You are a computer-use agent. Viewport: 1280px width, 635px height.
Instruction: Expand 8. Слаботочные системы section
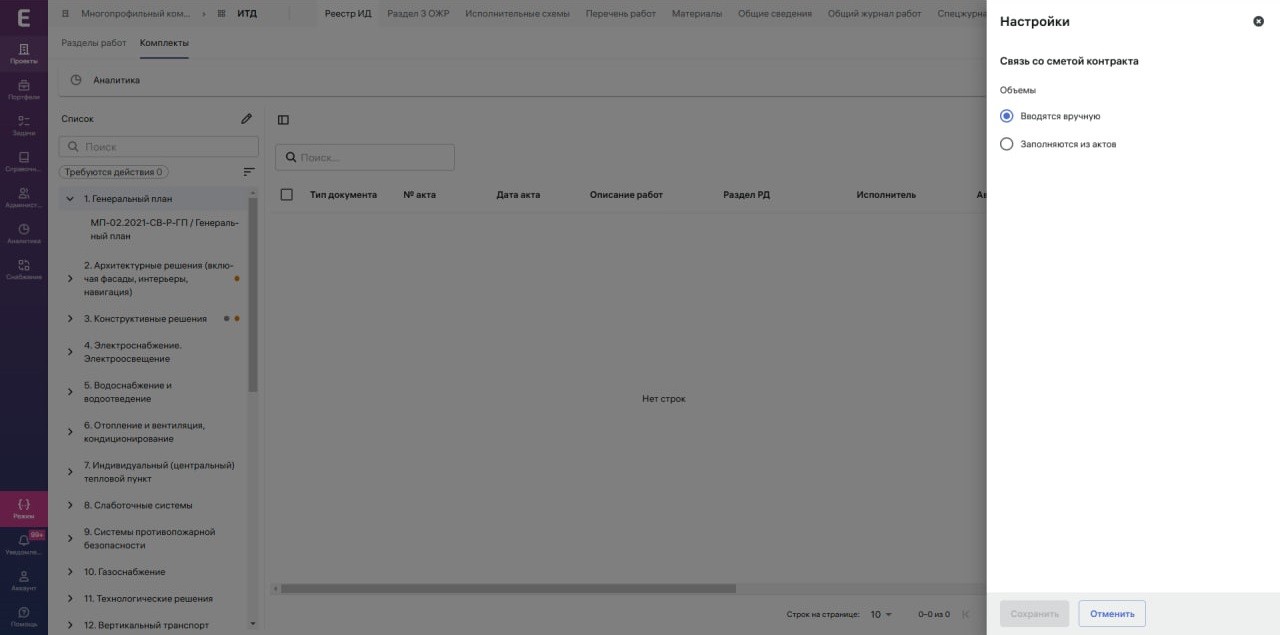(70, 505)
